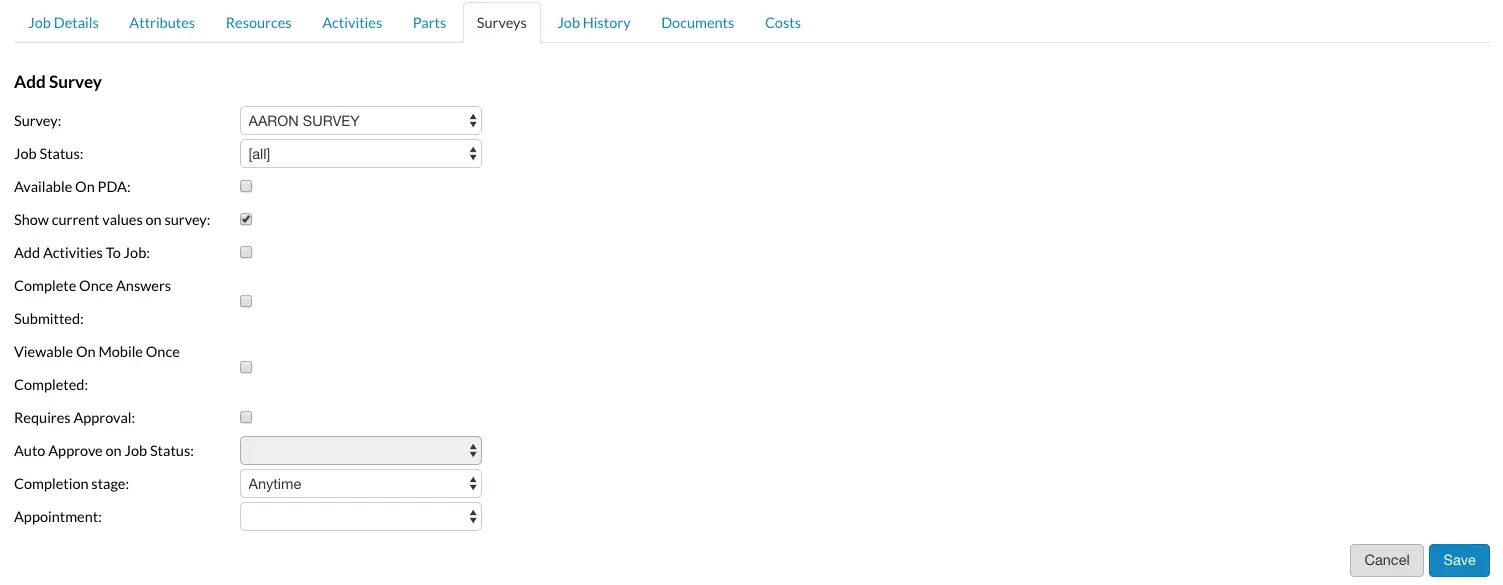Open the Auto Approve on Job Status dropdown
This screenshot has height=585, width=1503.
(361, 451)
